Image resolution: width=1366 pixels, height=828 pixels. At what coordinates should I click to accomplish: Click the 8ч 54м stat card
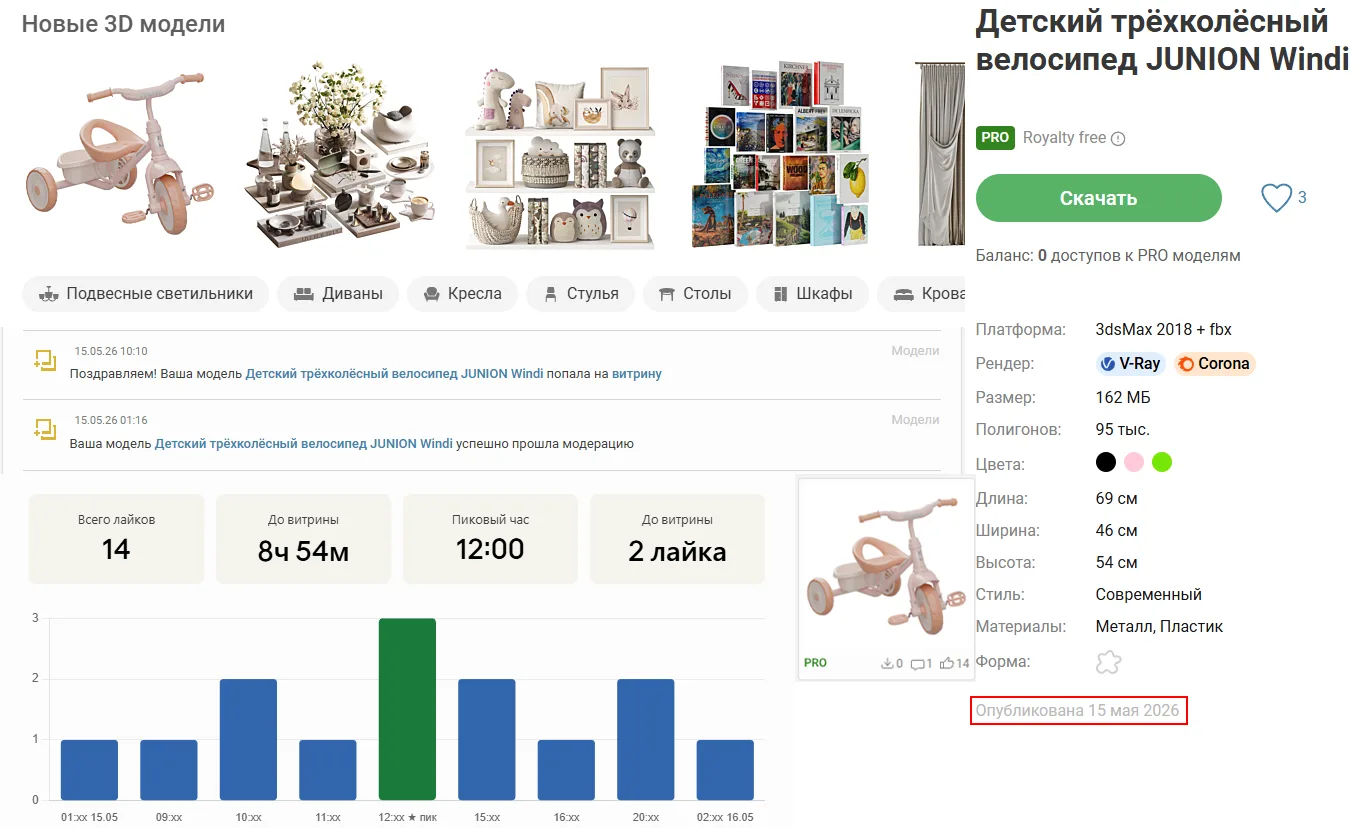pyautogui.click(x=303, y=539)
